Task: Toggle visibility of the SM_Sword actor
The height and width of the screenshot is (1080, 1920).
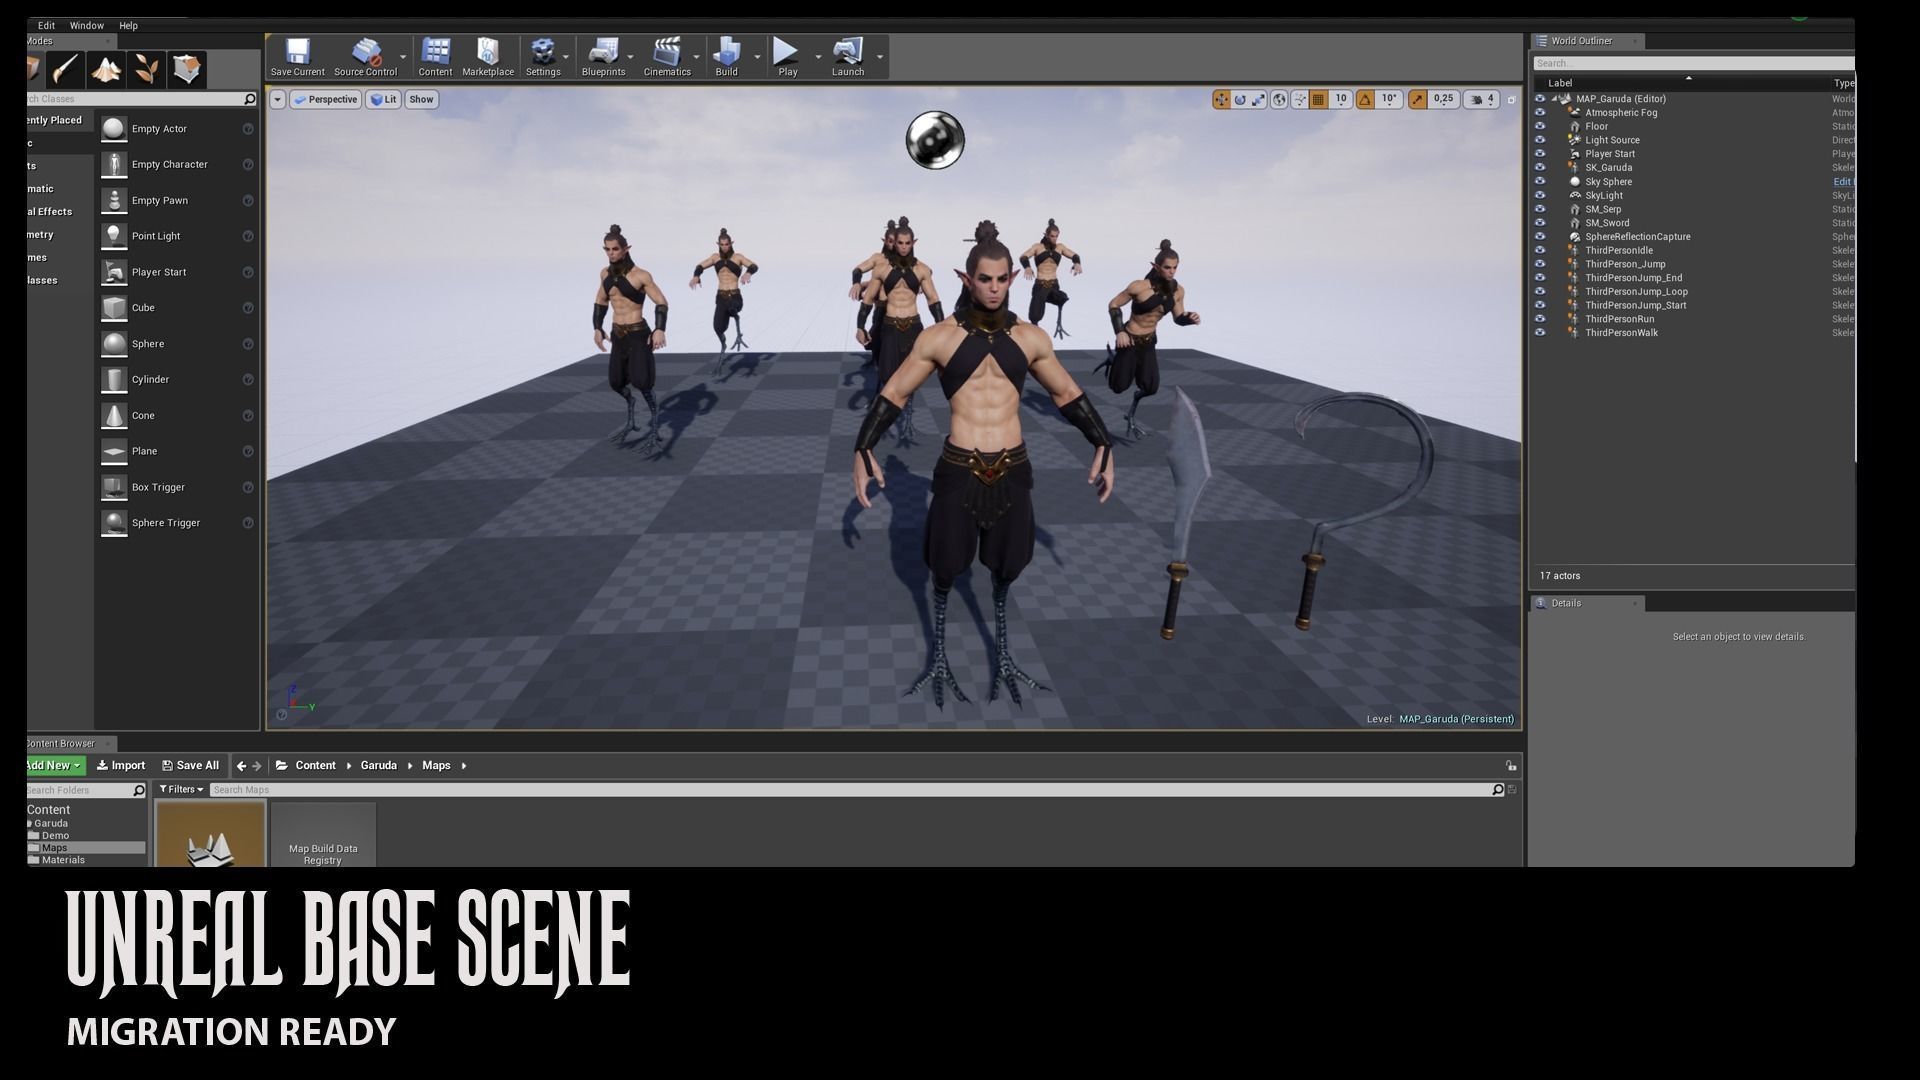Action: point(1540,223)
